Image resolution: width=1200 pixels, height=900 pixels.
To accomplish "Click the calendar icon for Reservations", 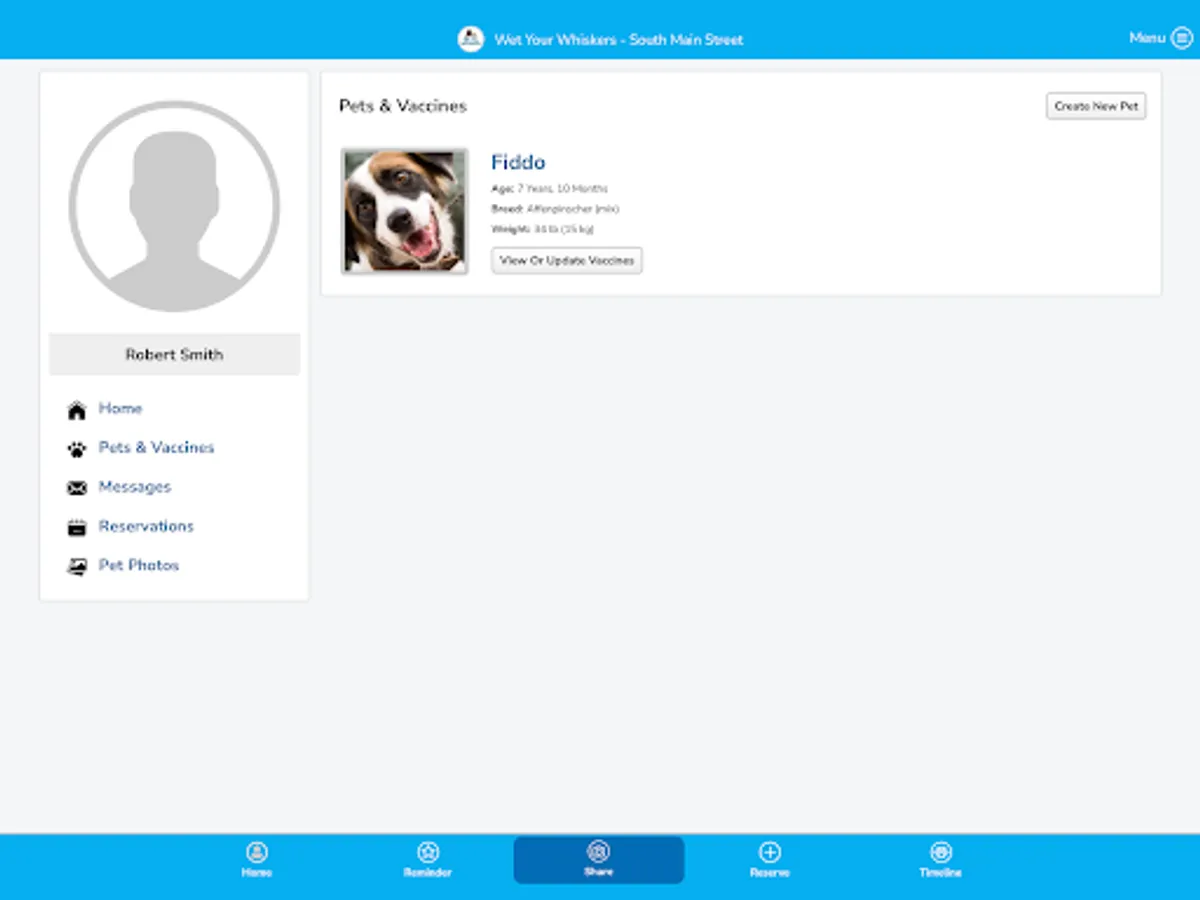I will (x=77, y=527).
